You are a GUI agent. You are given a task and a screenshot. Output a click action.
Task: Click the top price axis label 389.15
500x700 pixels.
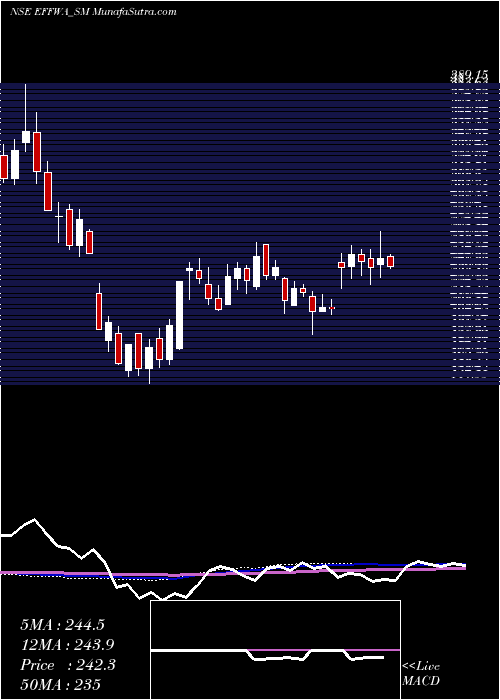point(469,75)
